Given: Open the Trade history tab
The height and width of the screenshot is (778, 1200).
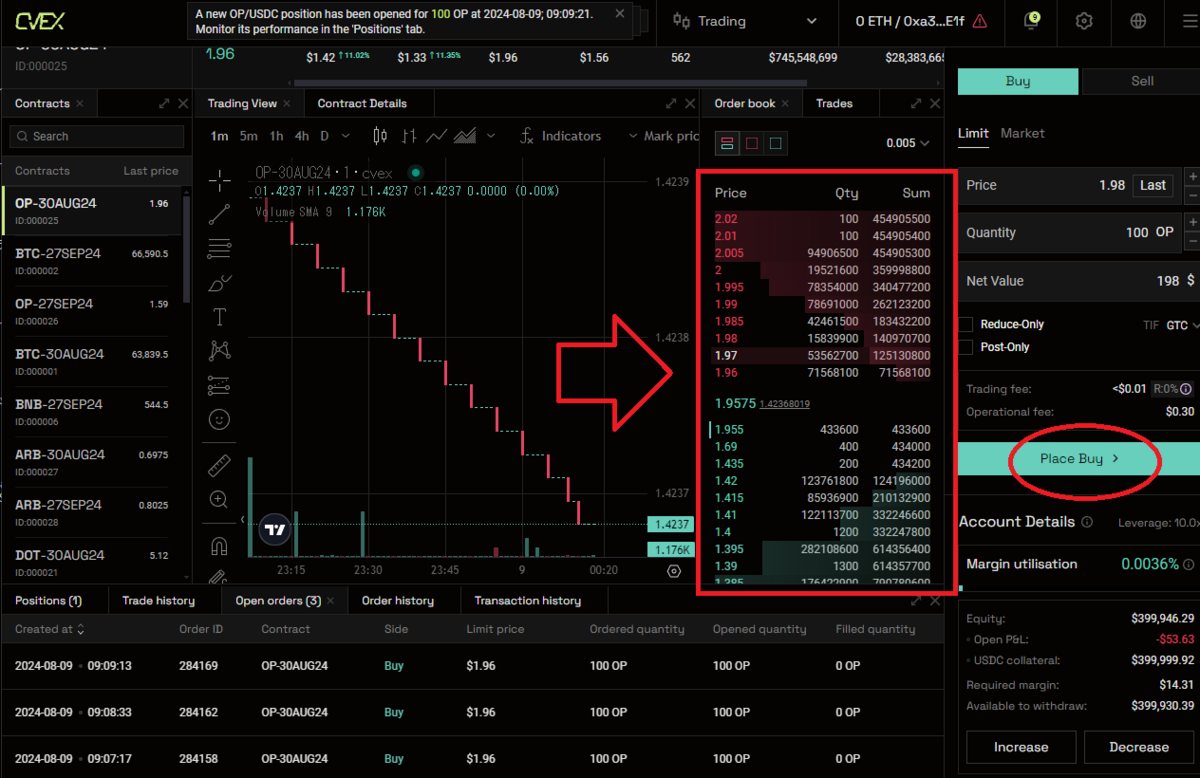Looking at the screenshot, I should 158,600.
